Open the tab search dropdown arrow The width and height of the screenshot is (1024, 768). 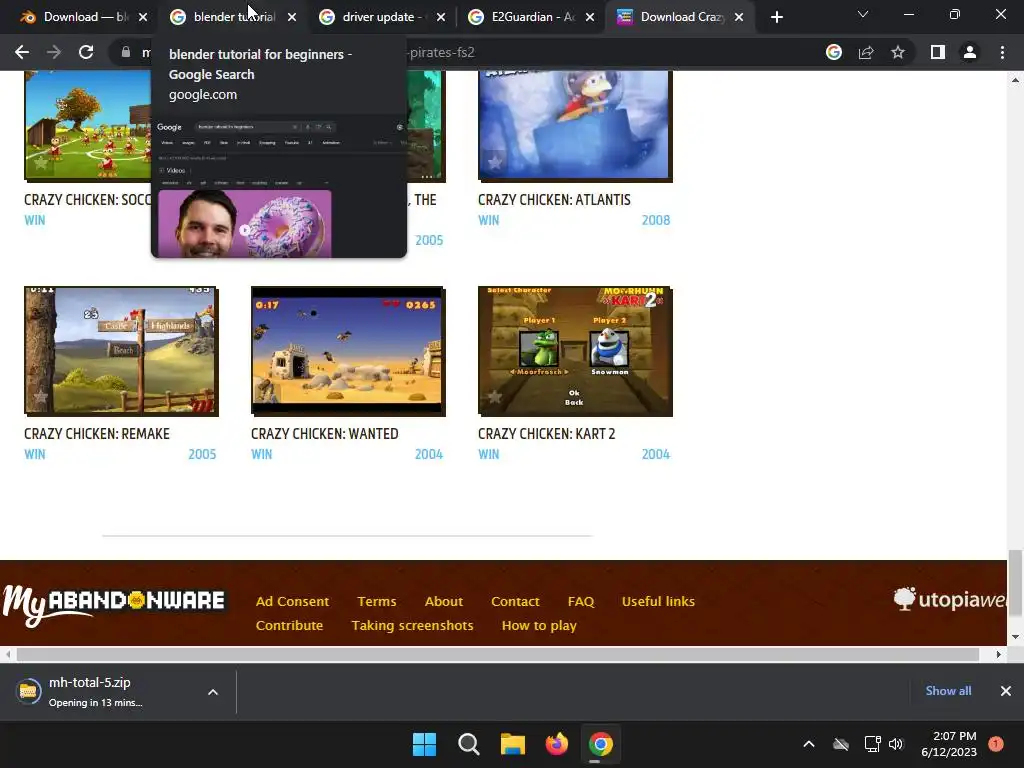(x=863, y=14)
